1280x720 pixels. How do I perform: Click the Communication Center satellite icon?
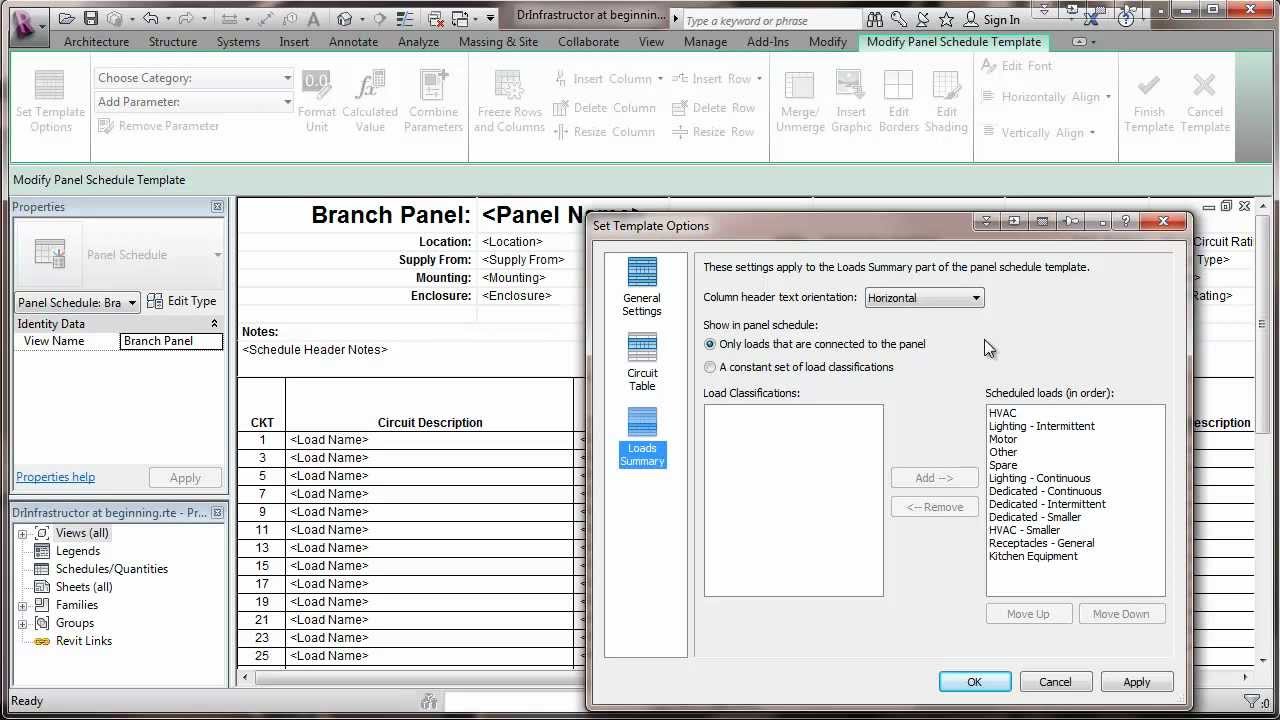[922, 19]
